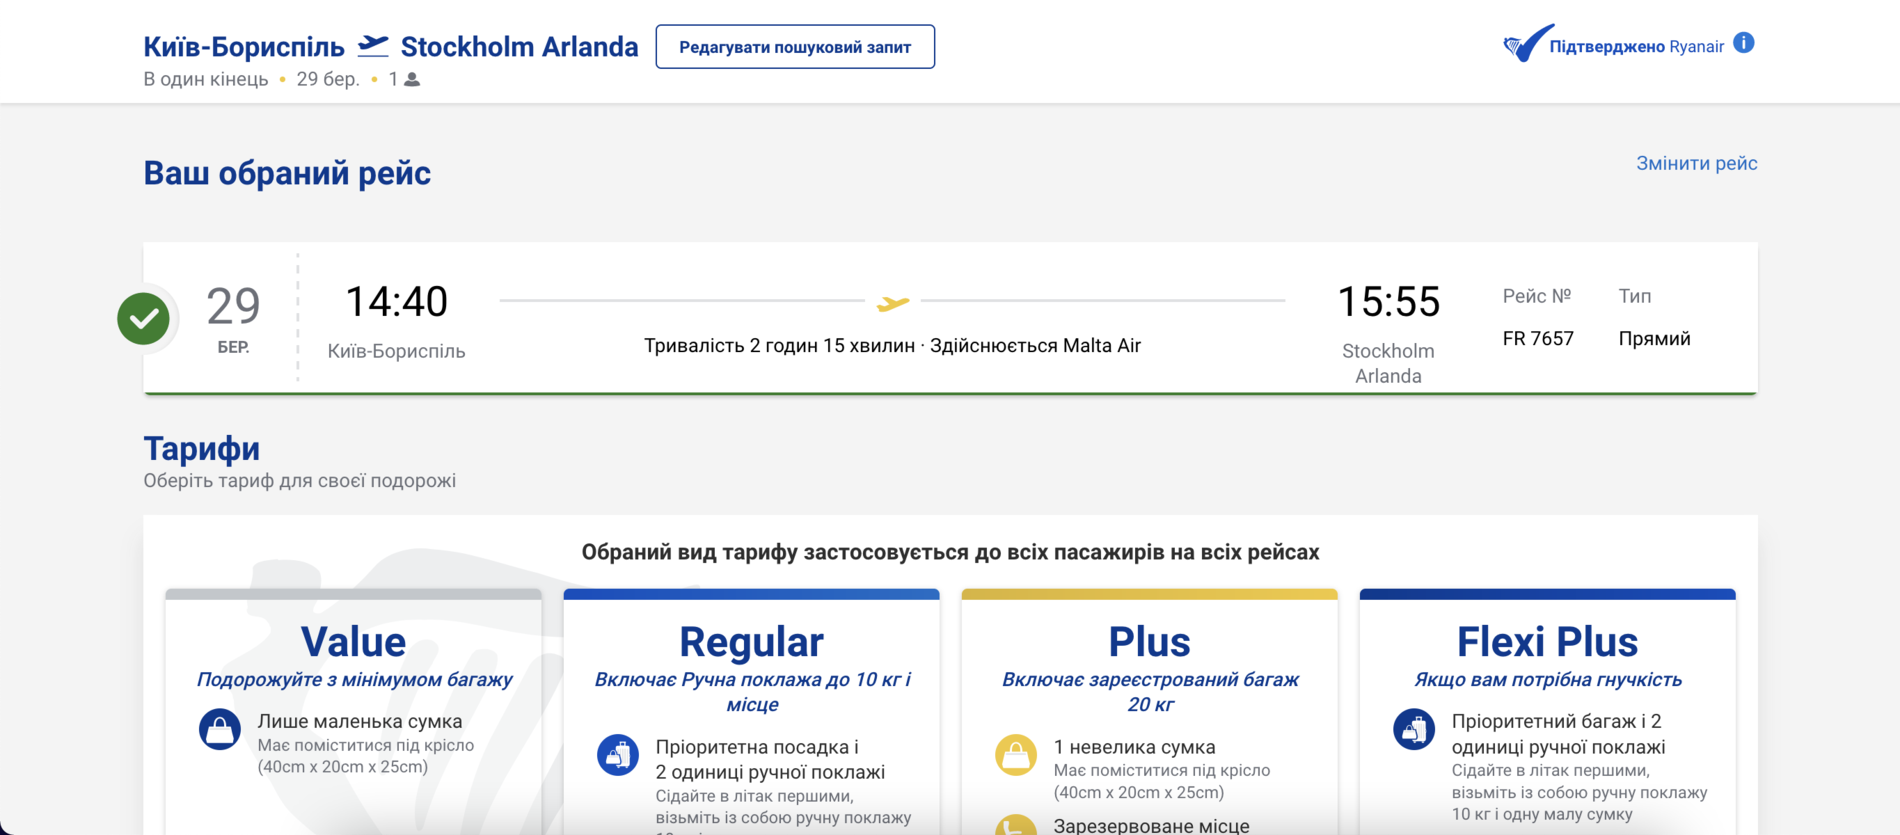The width and height of the screenshot is (1900, 835).
Task: Click the Ваш обраний рейс heading
Action: point(287,173)
